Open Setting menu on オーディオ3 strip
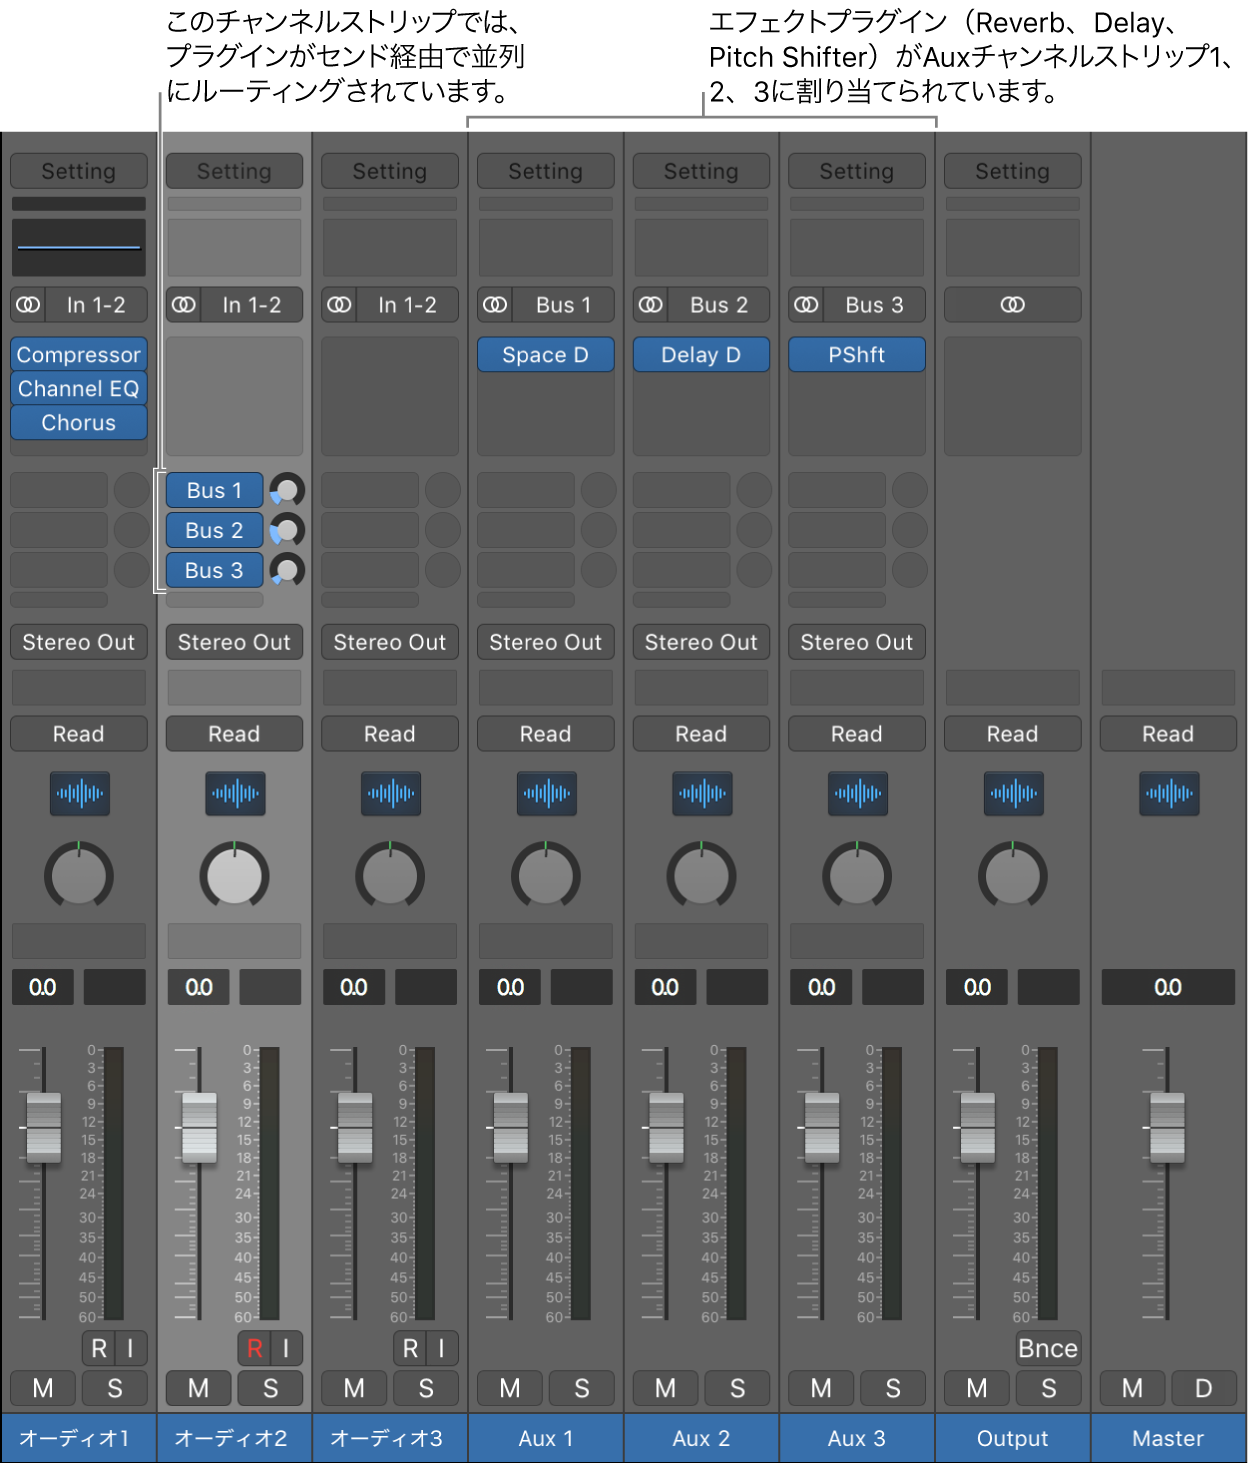 tap(389, 171)
